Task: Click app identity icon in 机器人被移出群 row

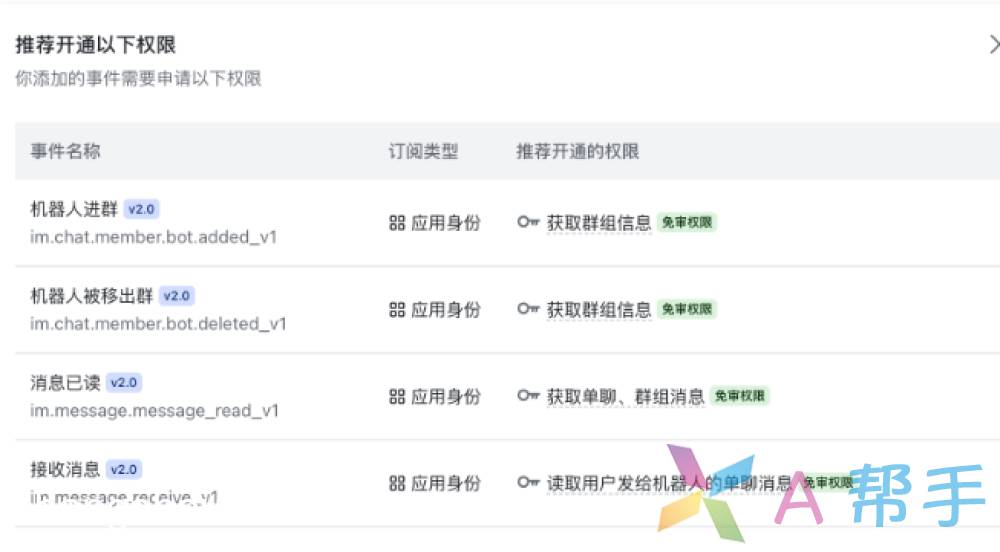Action: (397, 310)
